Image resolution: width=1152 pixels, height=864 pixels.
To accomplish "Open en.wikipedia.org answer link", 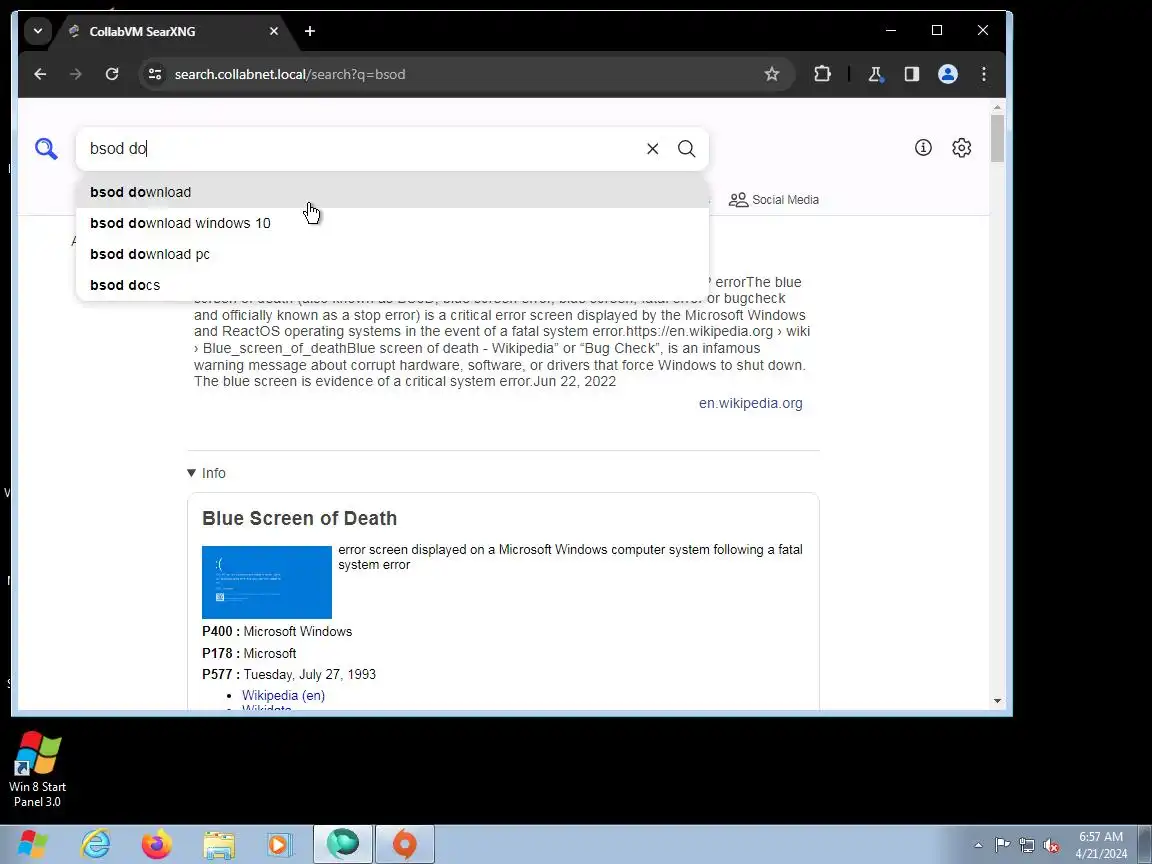I will point(750,403).
